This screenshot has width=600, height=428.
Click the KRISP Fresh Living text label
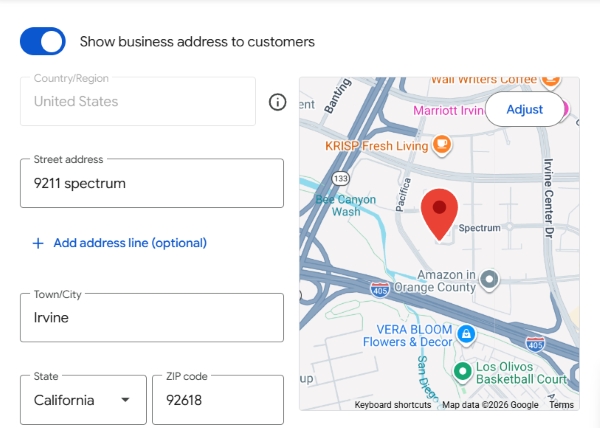click(x=377, y=146)
